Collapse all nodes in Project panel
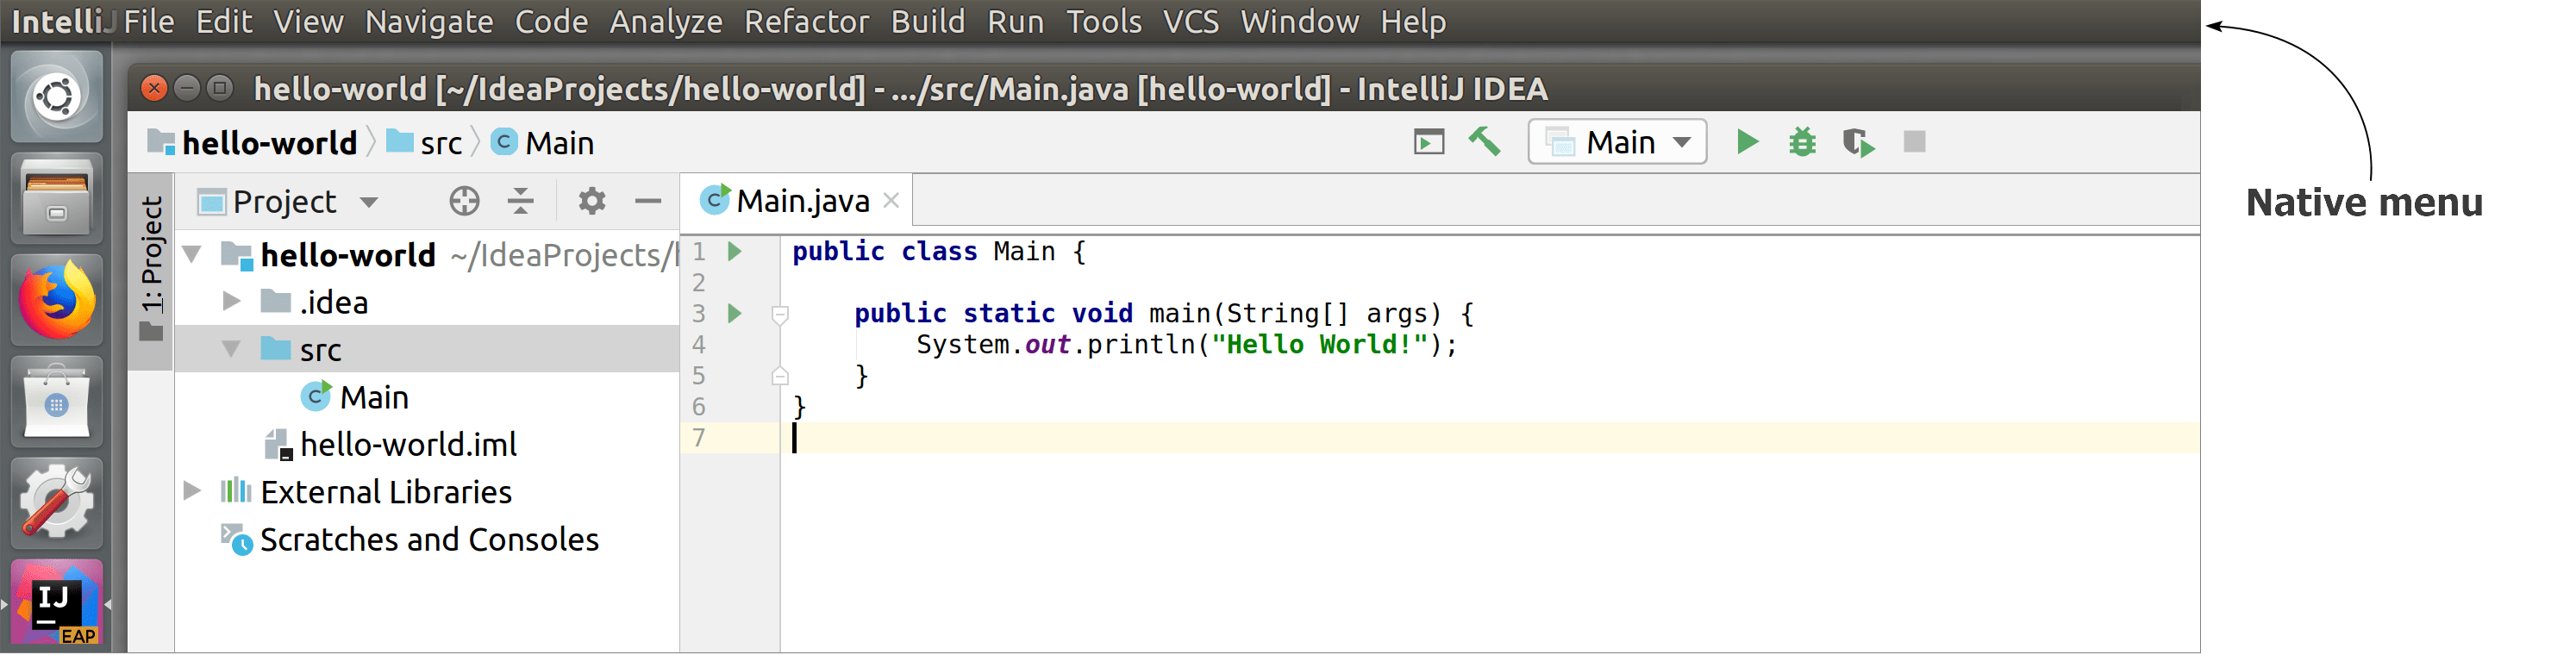The width and height of the screenshot is (2576, 655). (x=520, y=202)
